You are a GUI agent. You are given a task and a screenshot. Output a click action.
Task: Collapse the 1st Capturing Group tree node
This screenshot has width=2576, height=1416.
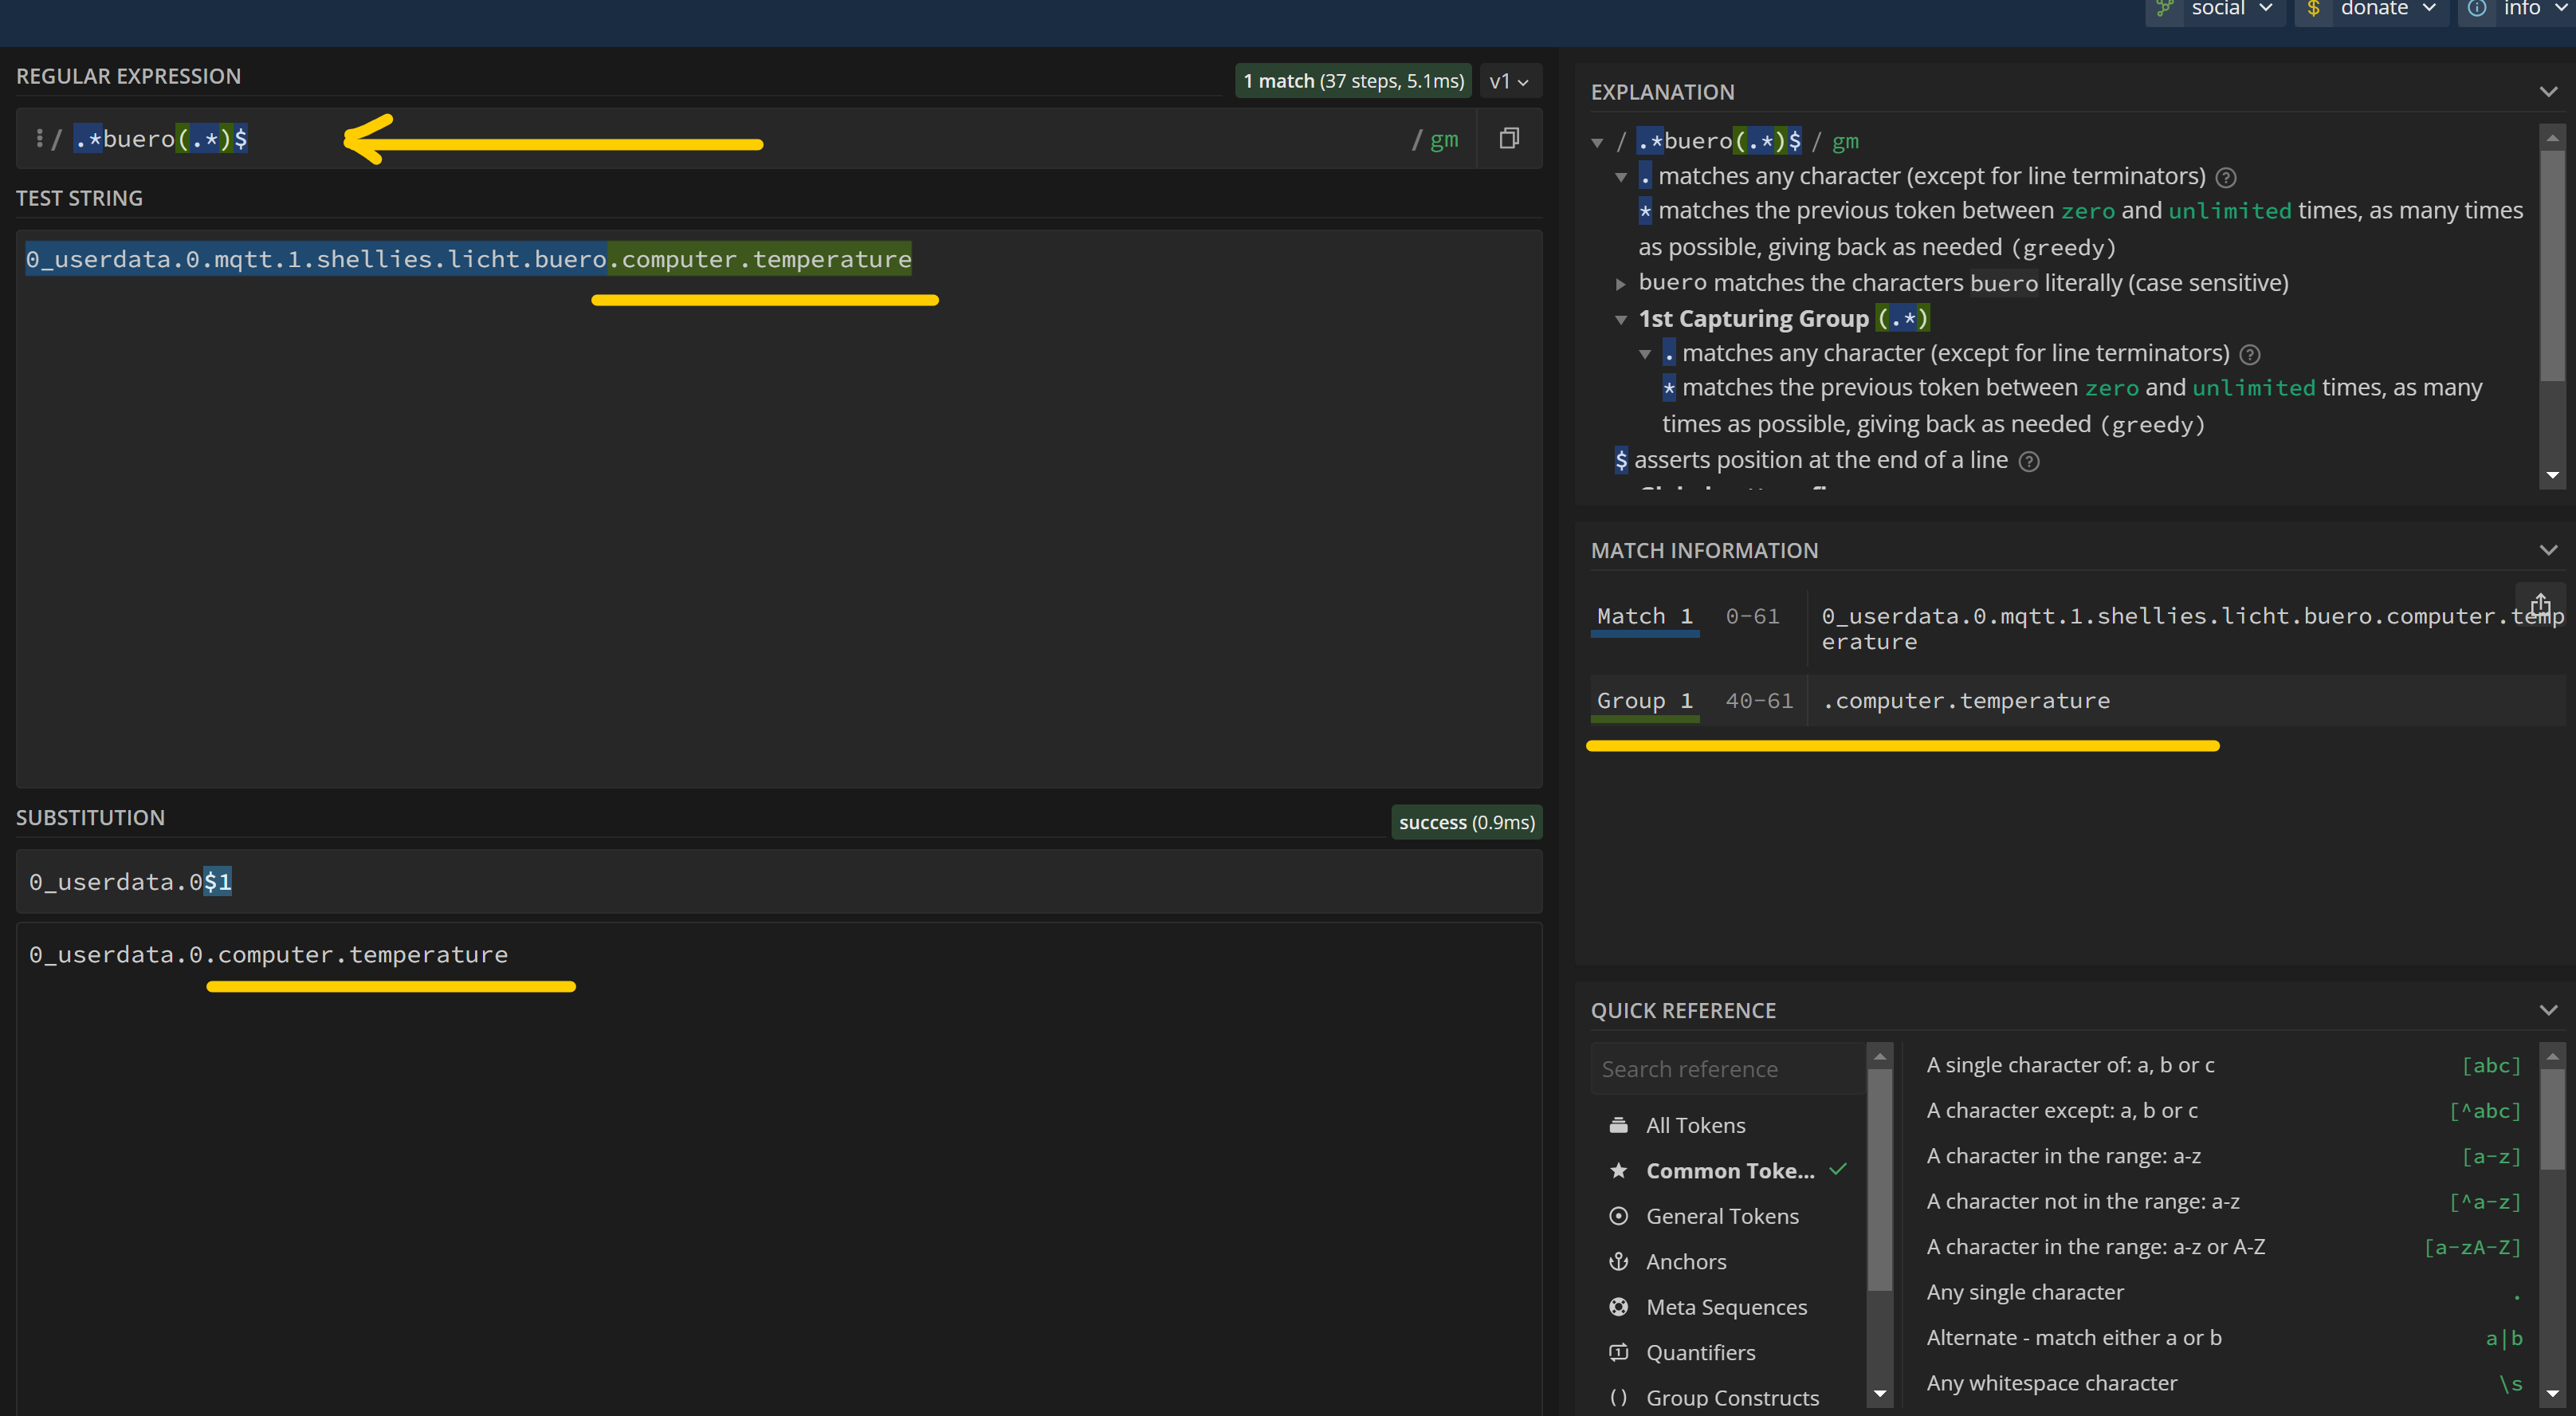pyautogui.click(x=1621, y=320)
